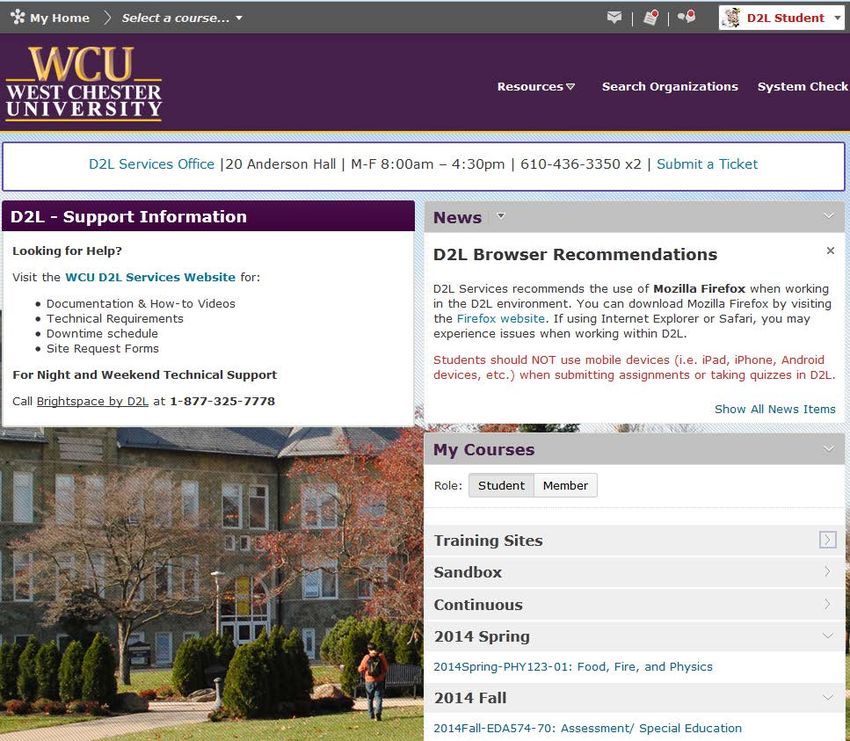Image resolution: width=850 pixels, height=741 pixels.
Task: Click the News widget title
Action: pos(458,217)
